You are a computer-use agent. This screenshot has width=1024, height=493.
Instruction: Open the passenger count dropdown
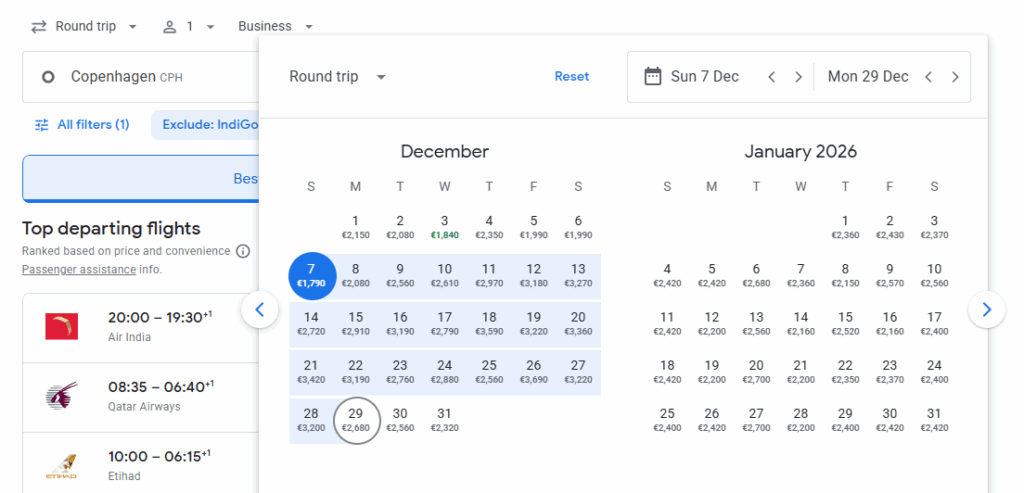pos(189,27)
